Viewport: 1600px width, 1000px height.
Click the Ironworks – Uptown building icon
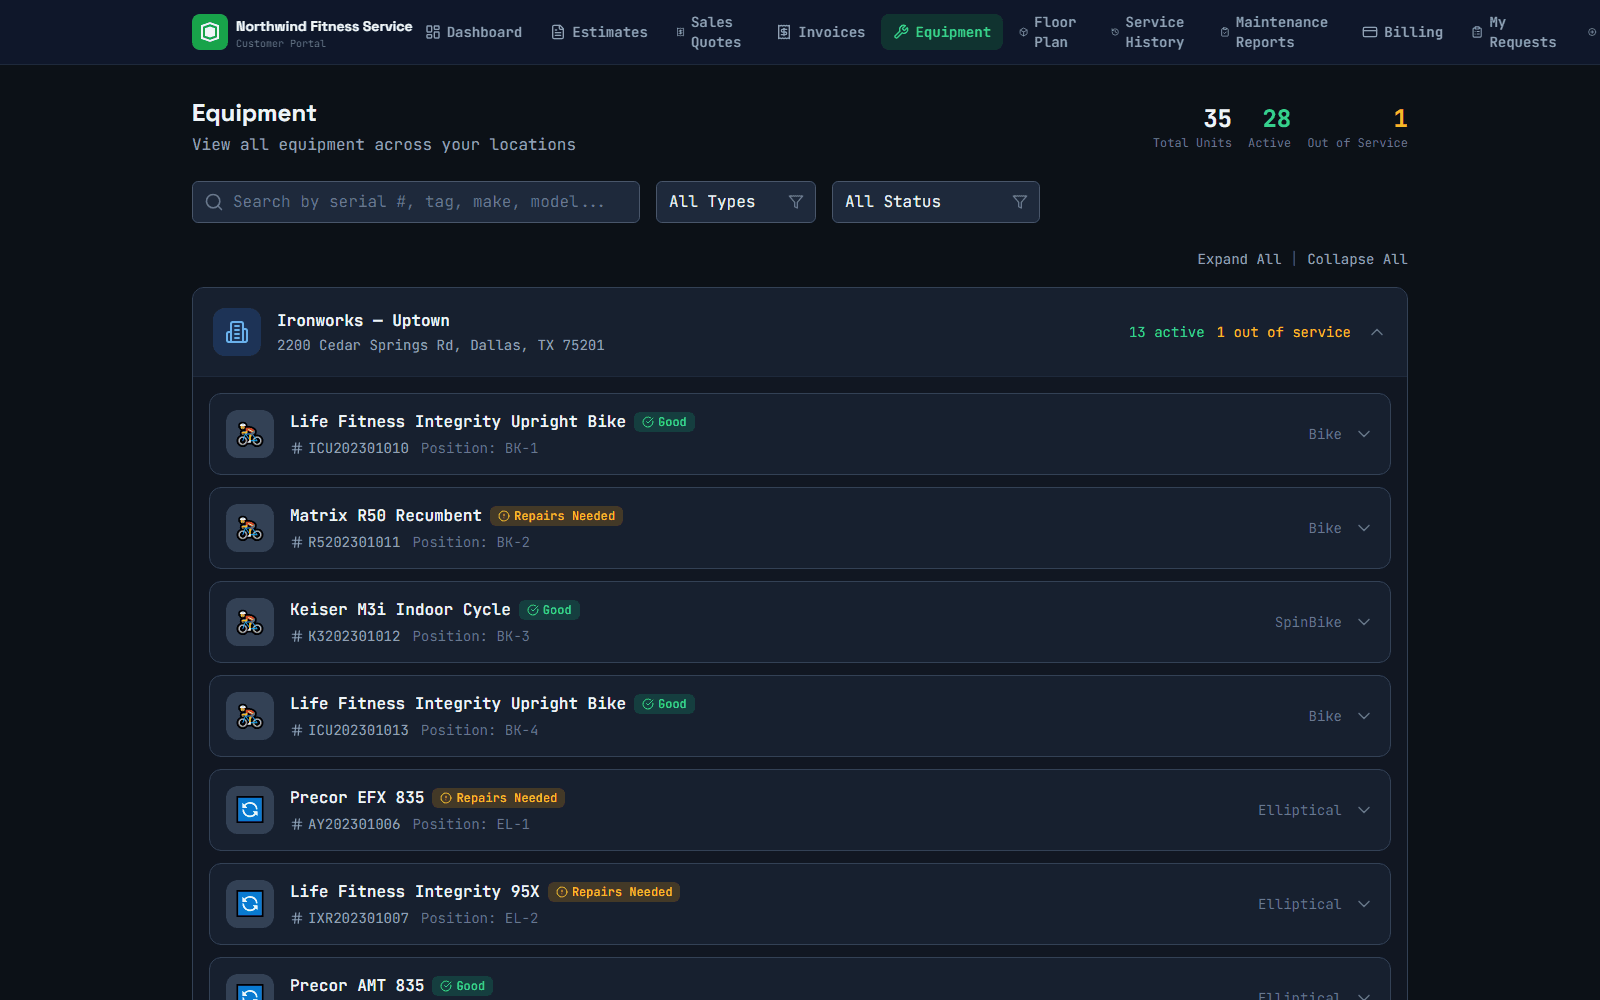(237, 332)
